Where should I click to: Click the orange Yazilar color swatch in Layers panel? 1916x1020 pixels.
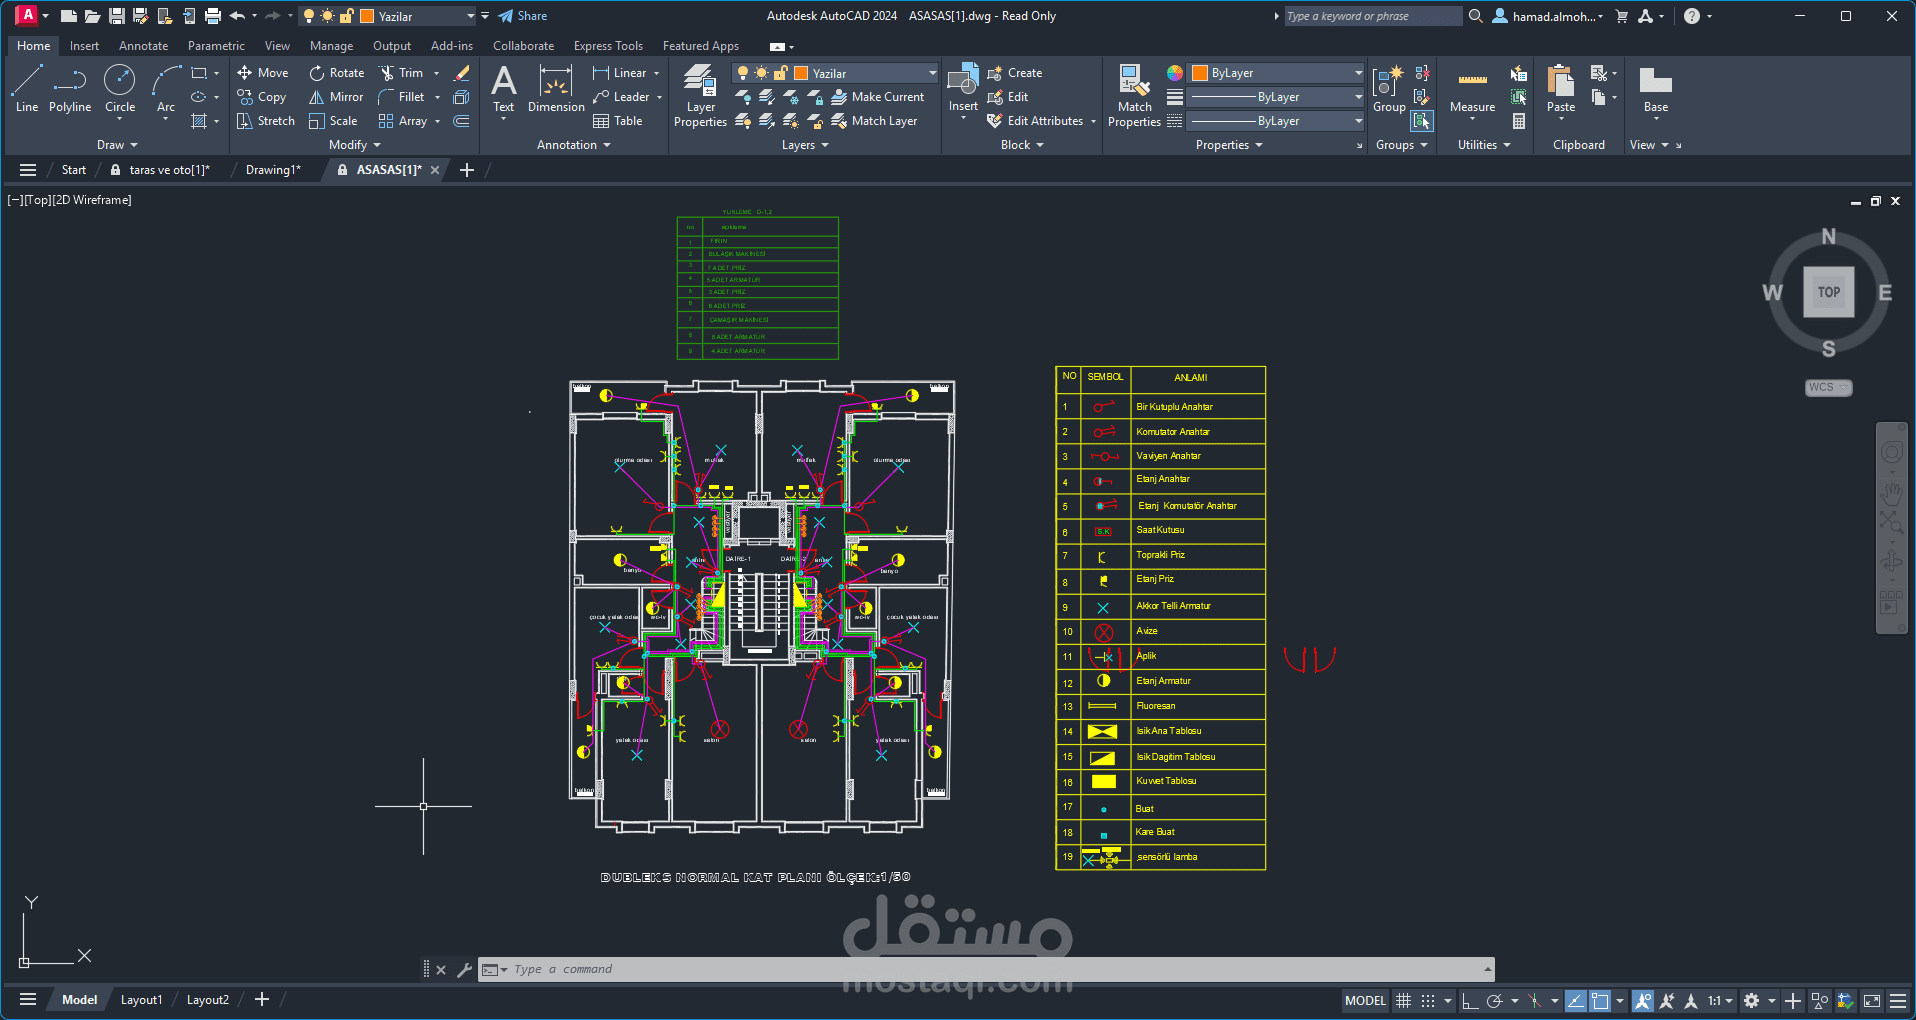pyautogui.click(x=801, y=73)
